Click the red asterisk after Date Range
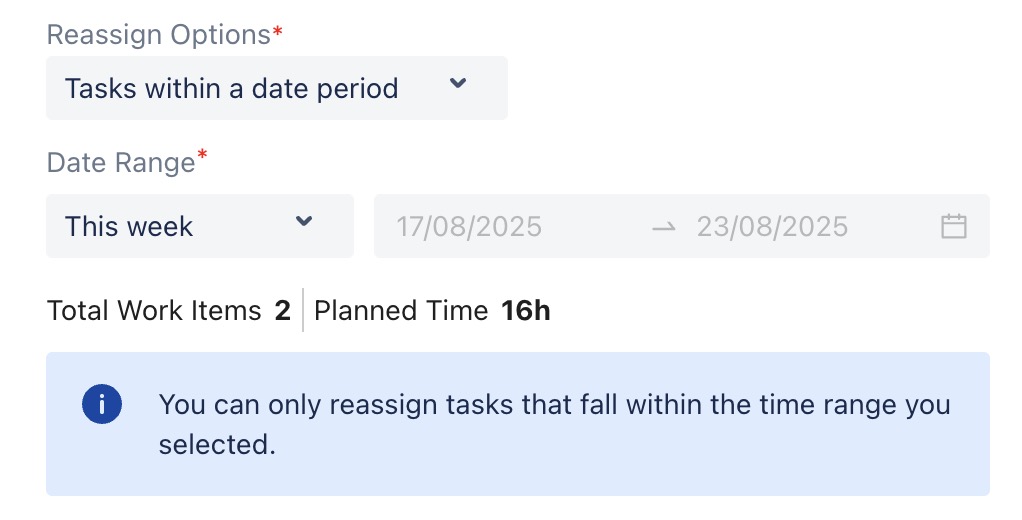Viewport: 1022px width, 520px height. tap(203, 157)
